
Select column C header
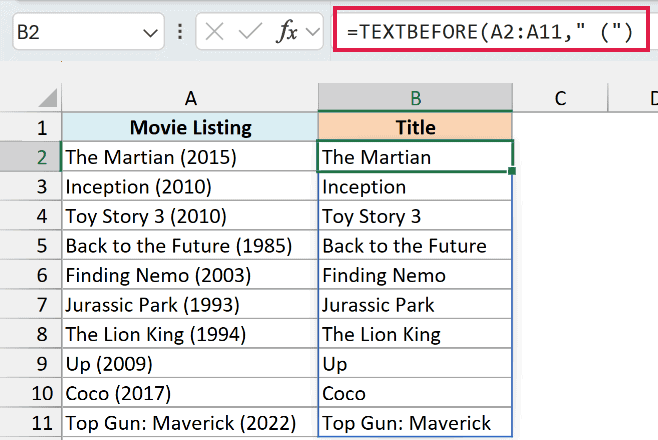point(560,98)
